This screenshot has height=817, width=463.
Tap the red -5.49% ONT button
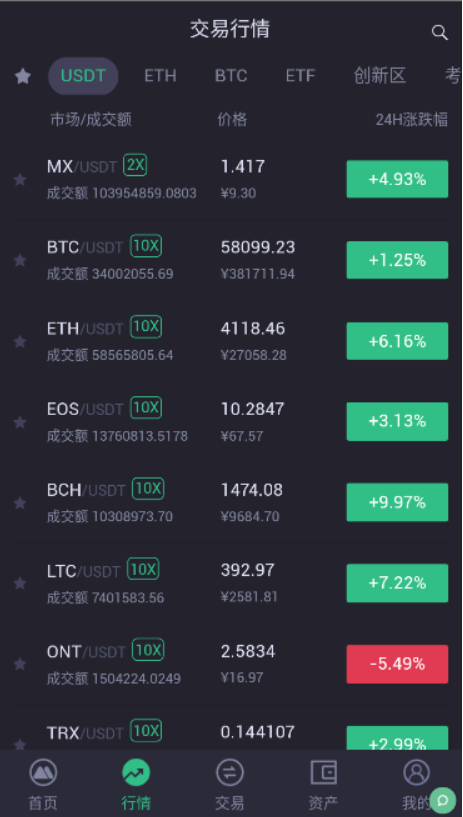coord(397,664)
